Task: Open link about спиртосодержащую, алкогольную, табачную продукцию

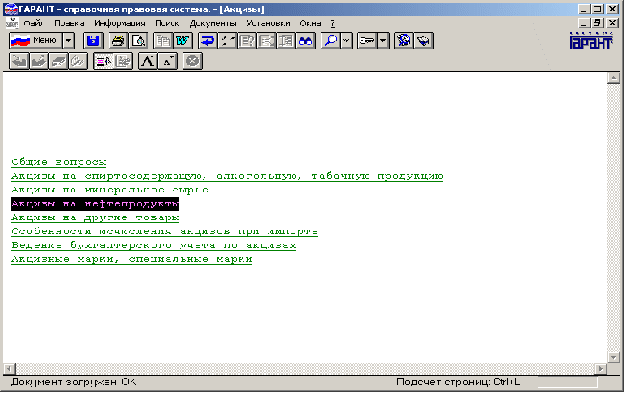Action: tap(227, 176)
